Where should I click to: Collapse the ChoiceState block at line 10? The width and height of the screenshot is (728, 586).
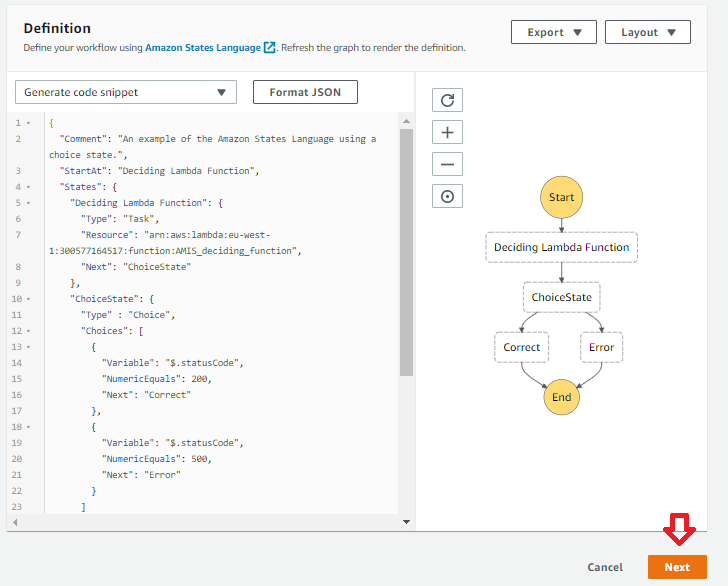28,299
